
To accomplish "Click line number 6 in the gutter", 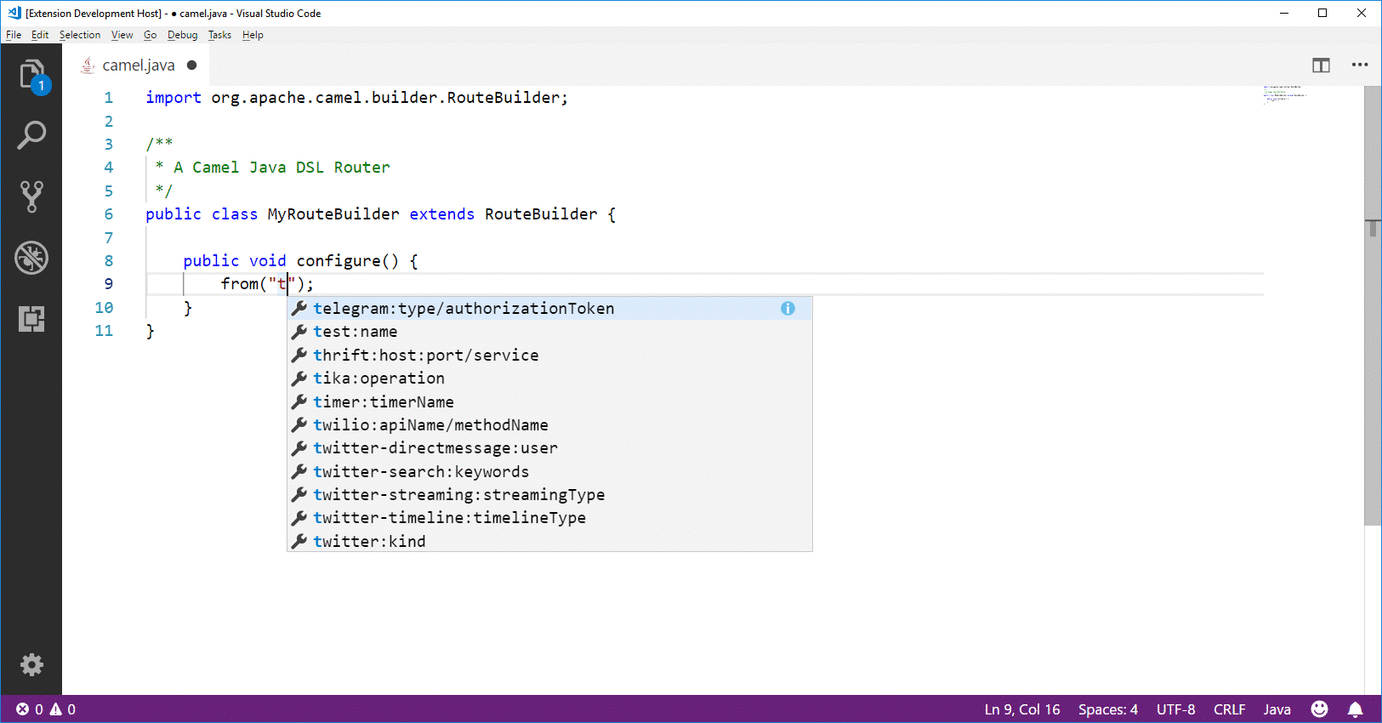I will tap(108, 214).
